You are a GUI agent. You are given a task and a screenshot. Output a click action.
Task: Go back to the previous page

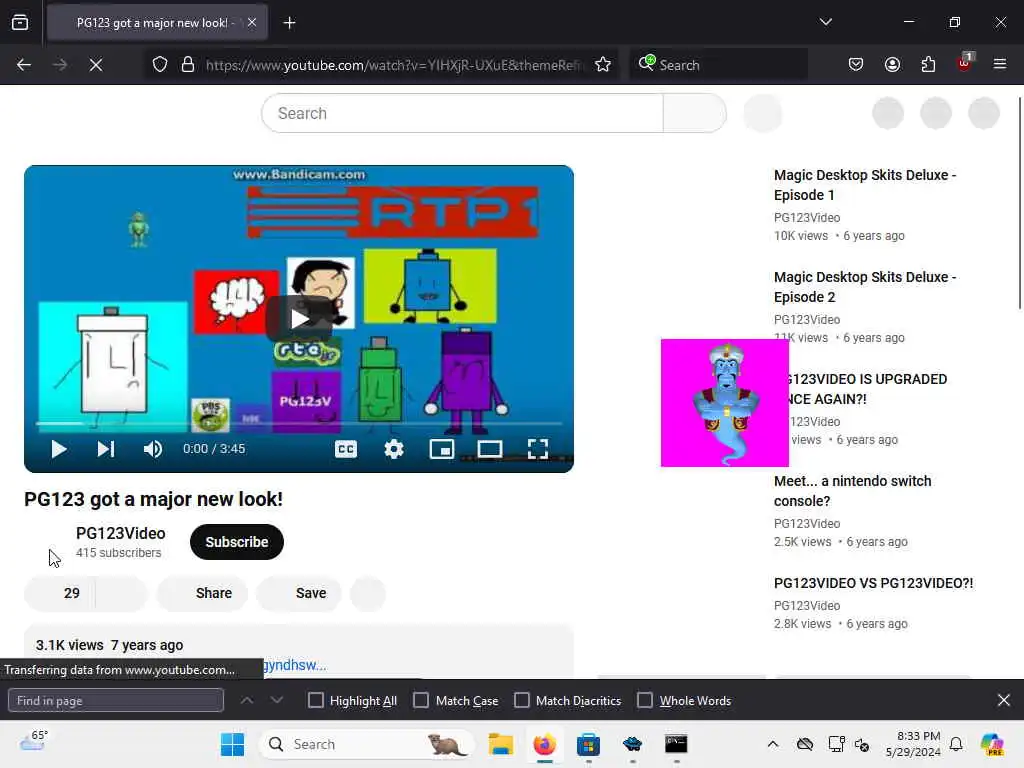(24, 65)
